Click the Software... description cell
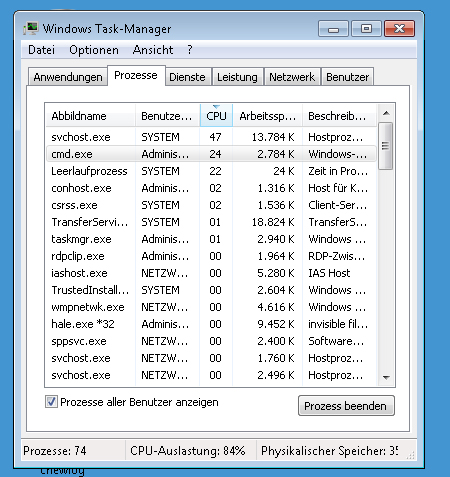Screen dimensions: 450x477 click(336, 341)
